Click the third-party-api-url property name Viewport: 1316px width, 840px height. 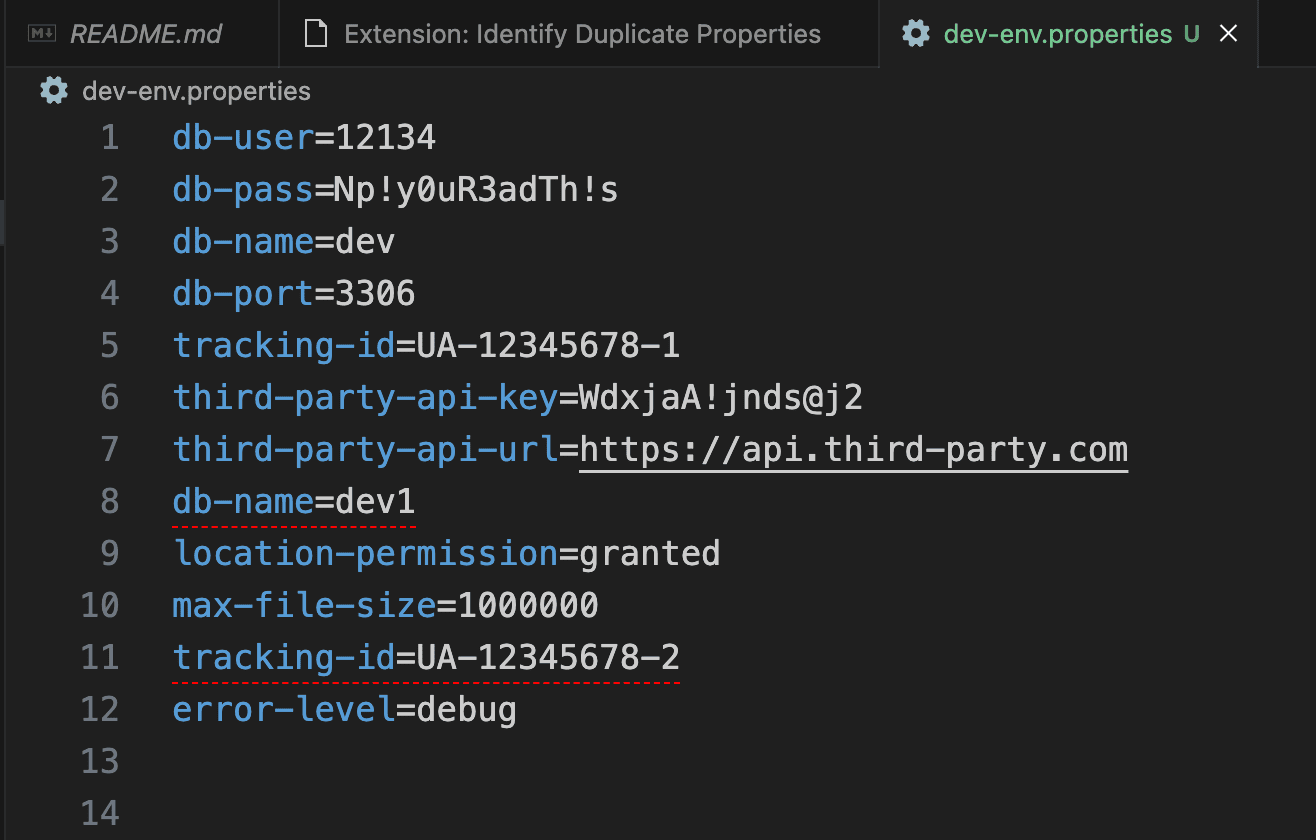[365, 449]
